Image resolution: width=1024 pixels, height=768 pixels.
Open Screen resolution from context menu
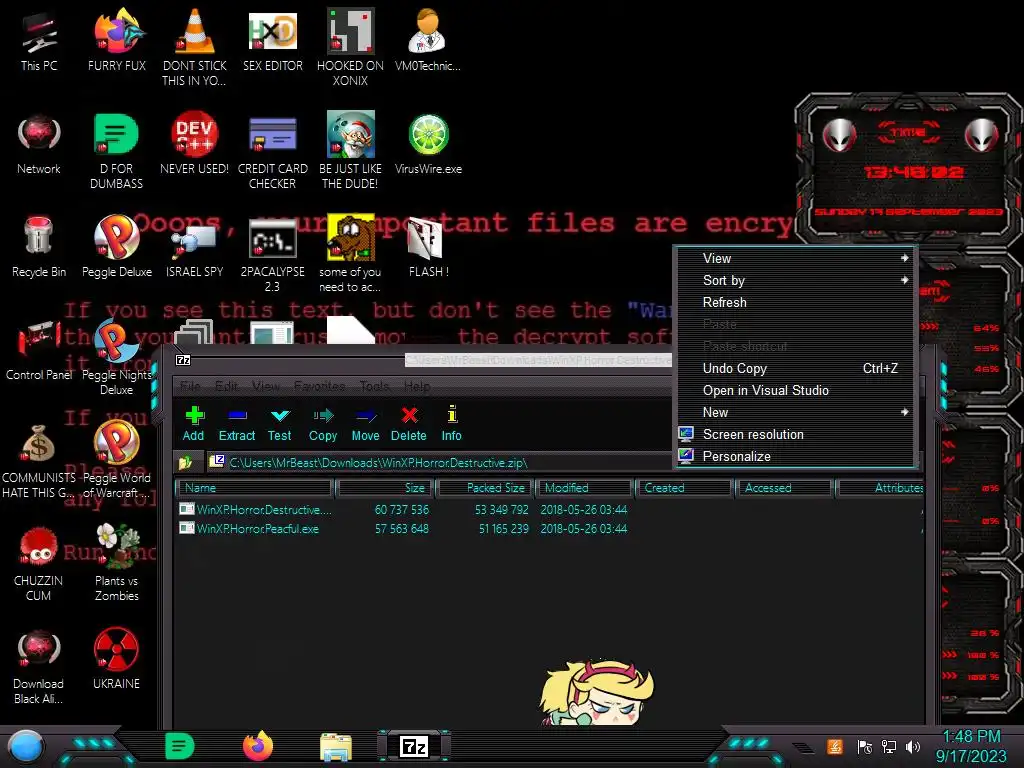click(x=795, y=434)
